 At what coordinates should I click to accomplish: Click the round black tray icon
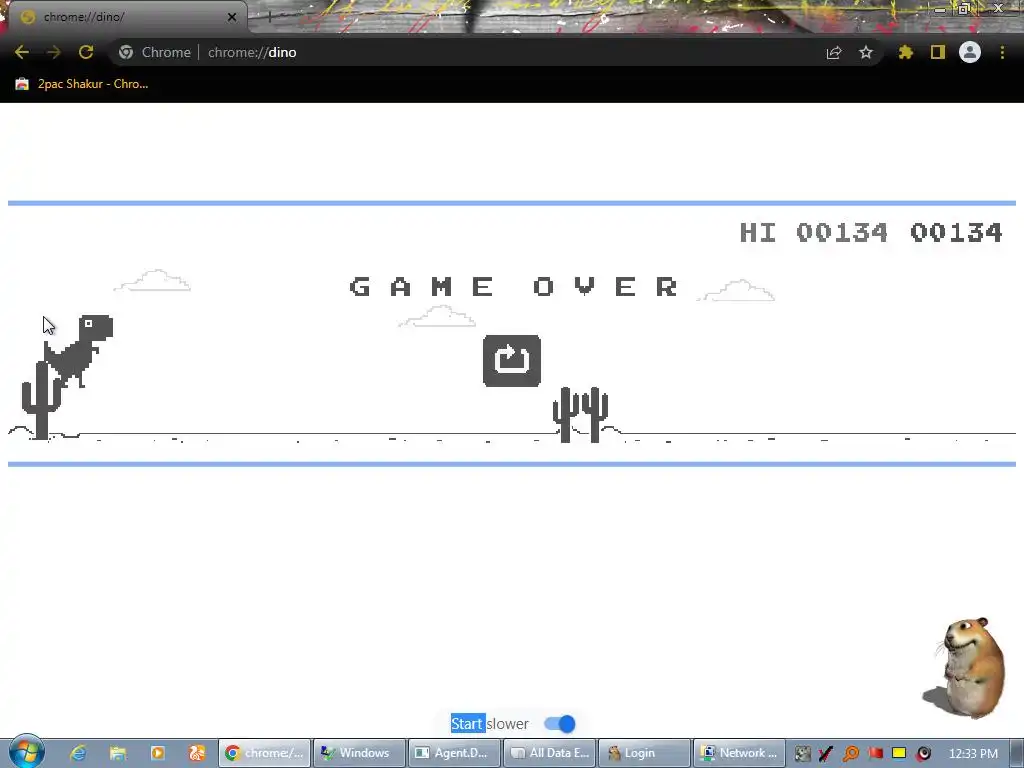tap(923, 753)
